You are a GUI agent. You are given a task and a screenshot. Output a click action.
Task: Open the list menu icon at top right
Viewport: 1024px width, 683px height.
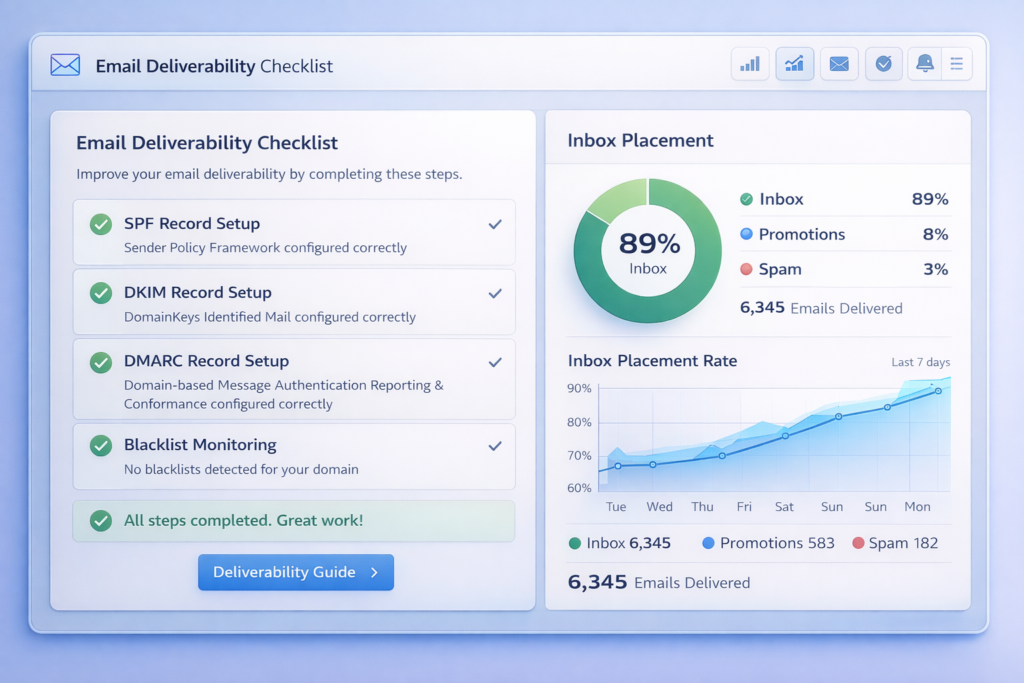(x=957, y=63)
